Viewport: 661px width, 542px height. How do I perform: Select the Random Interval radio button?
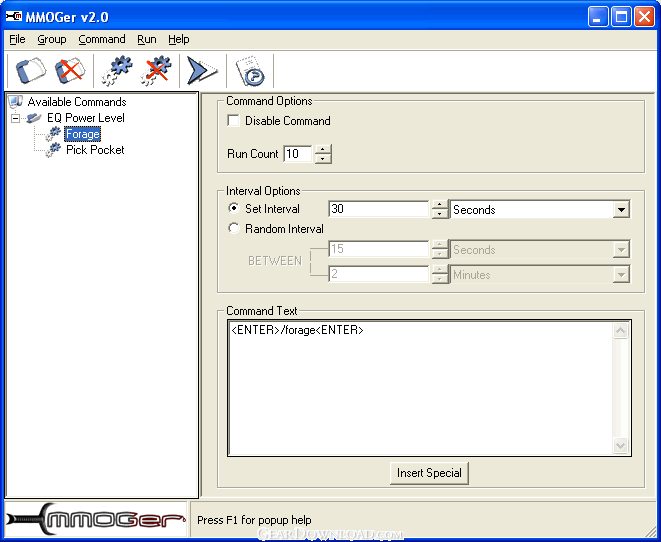coord(233,228)
